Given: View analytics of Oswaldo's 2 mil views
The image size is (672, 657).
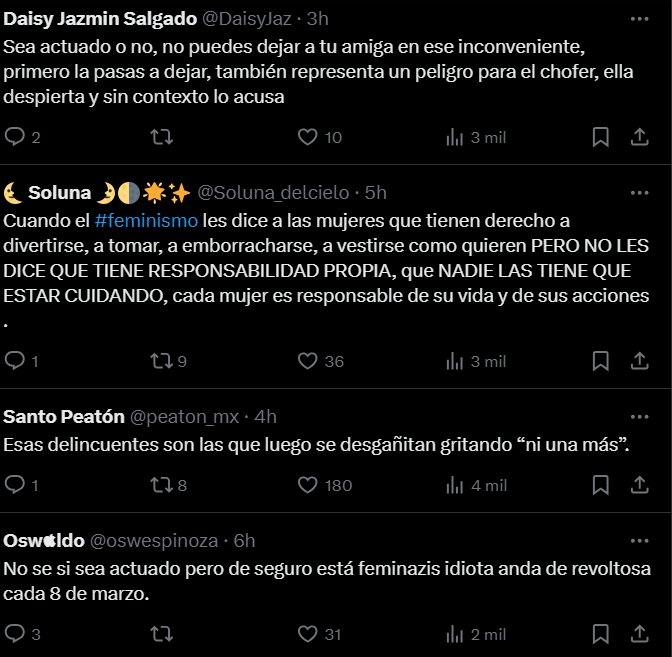Looking at the screenshot, I should 476,634.
